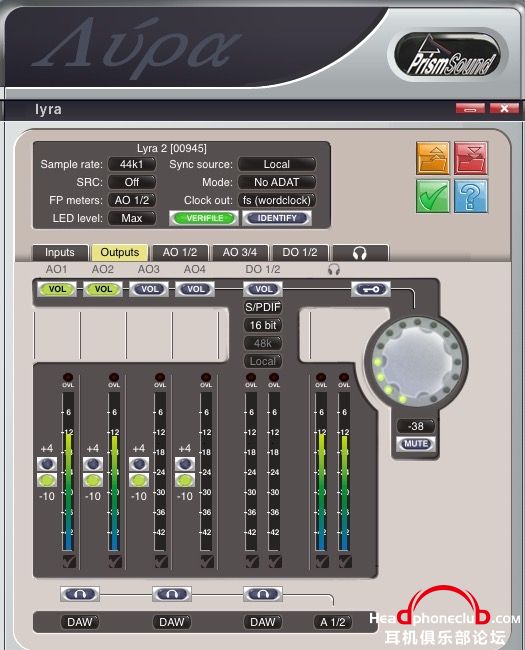The width and height of the screenshot is (525, 650).
Task: Open the Sync source Local dropdown
Action: pyautogui.click(x=277, y=164)
